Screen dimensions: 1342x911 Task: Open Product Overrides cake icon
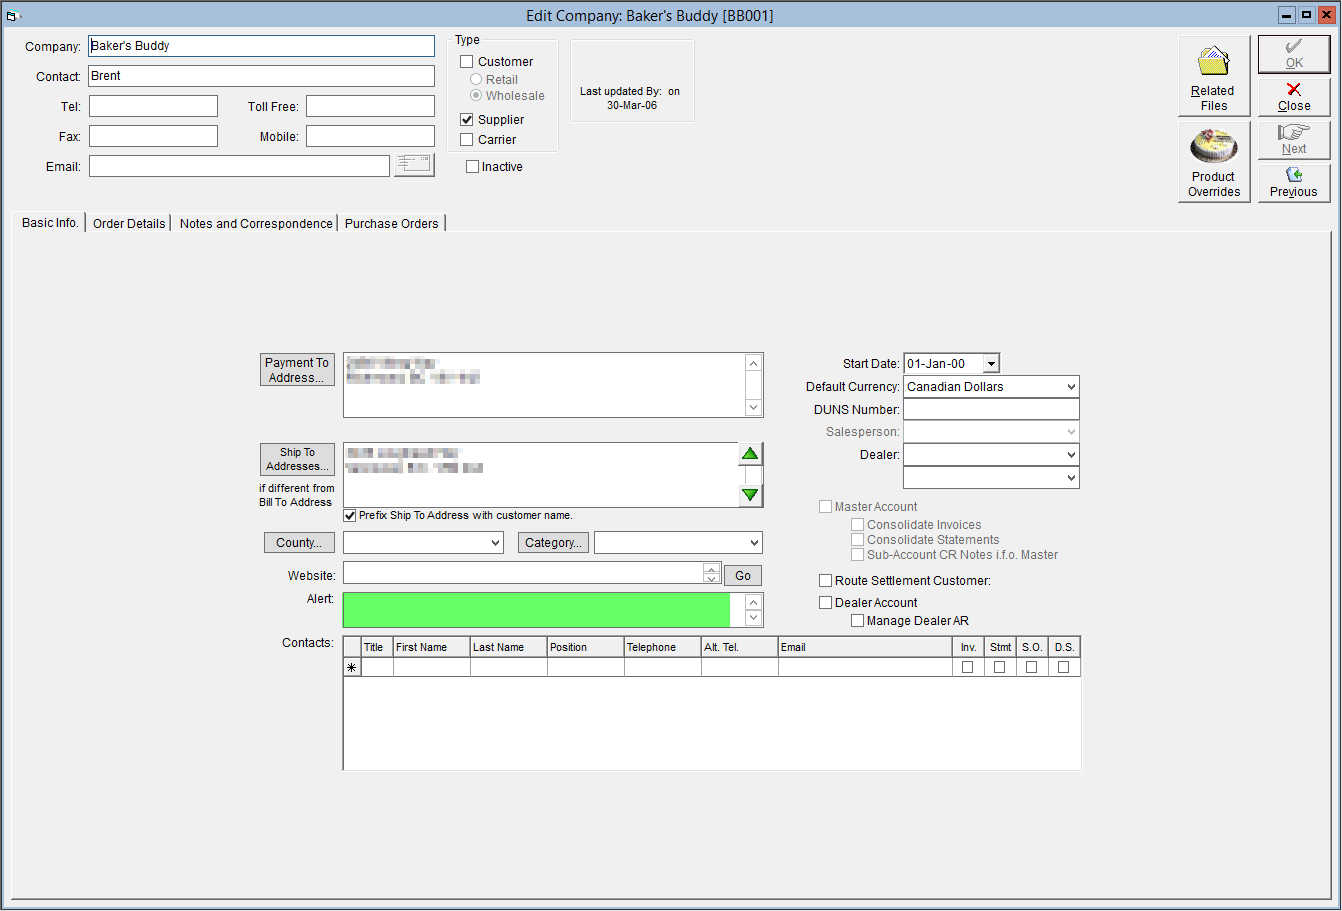point(1214,162)
